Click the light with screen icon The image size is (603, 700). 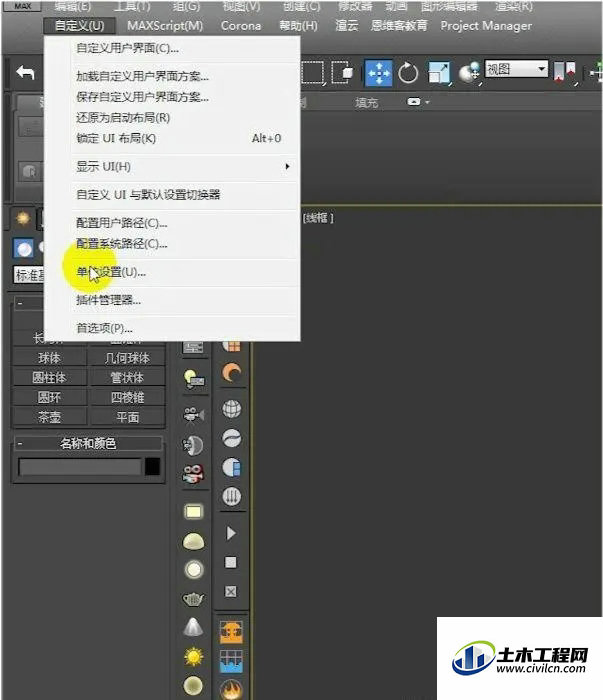click(x=194, y=379)
